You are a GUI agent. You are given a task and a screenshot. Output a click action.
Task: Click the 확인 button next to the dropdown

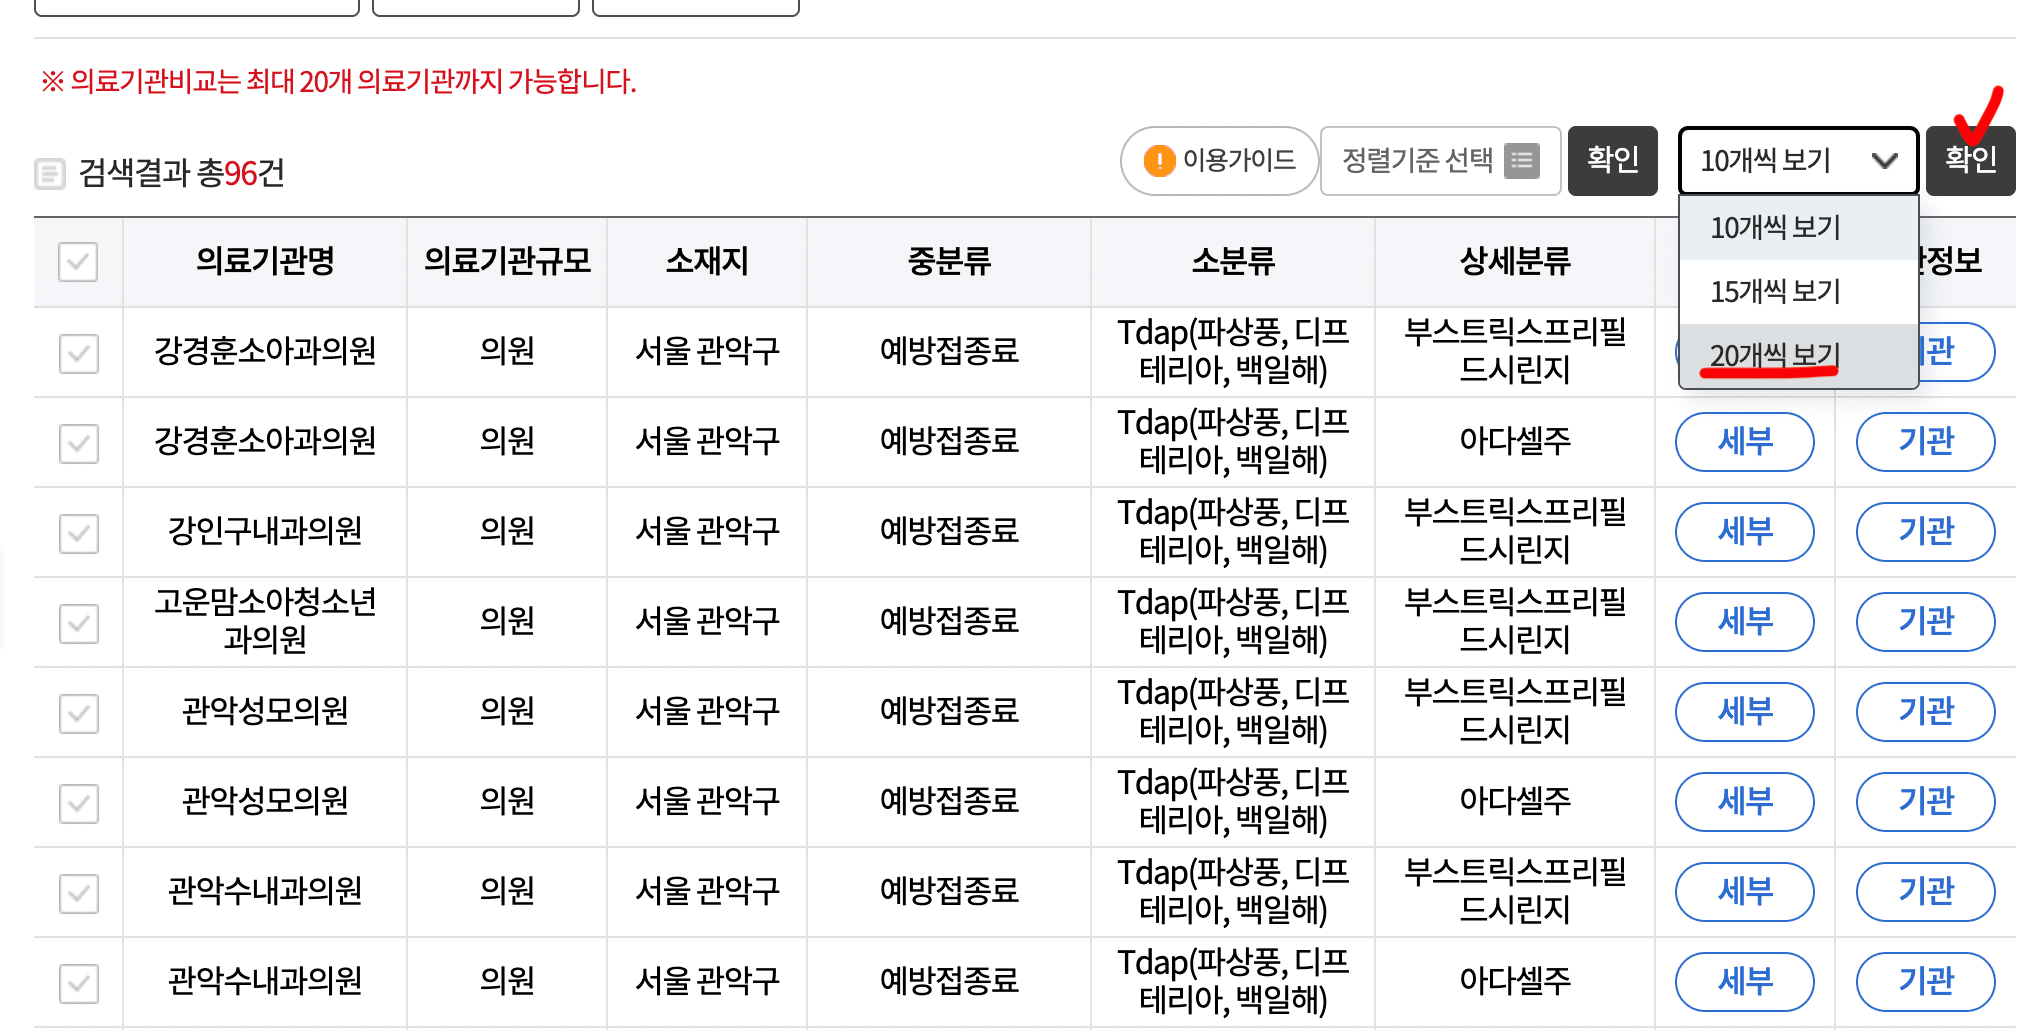(x=1969, y=160)
